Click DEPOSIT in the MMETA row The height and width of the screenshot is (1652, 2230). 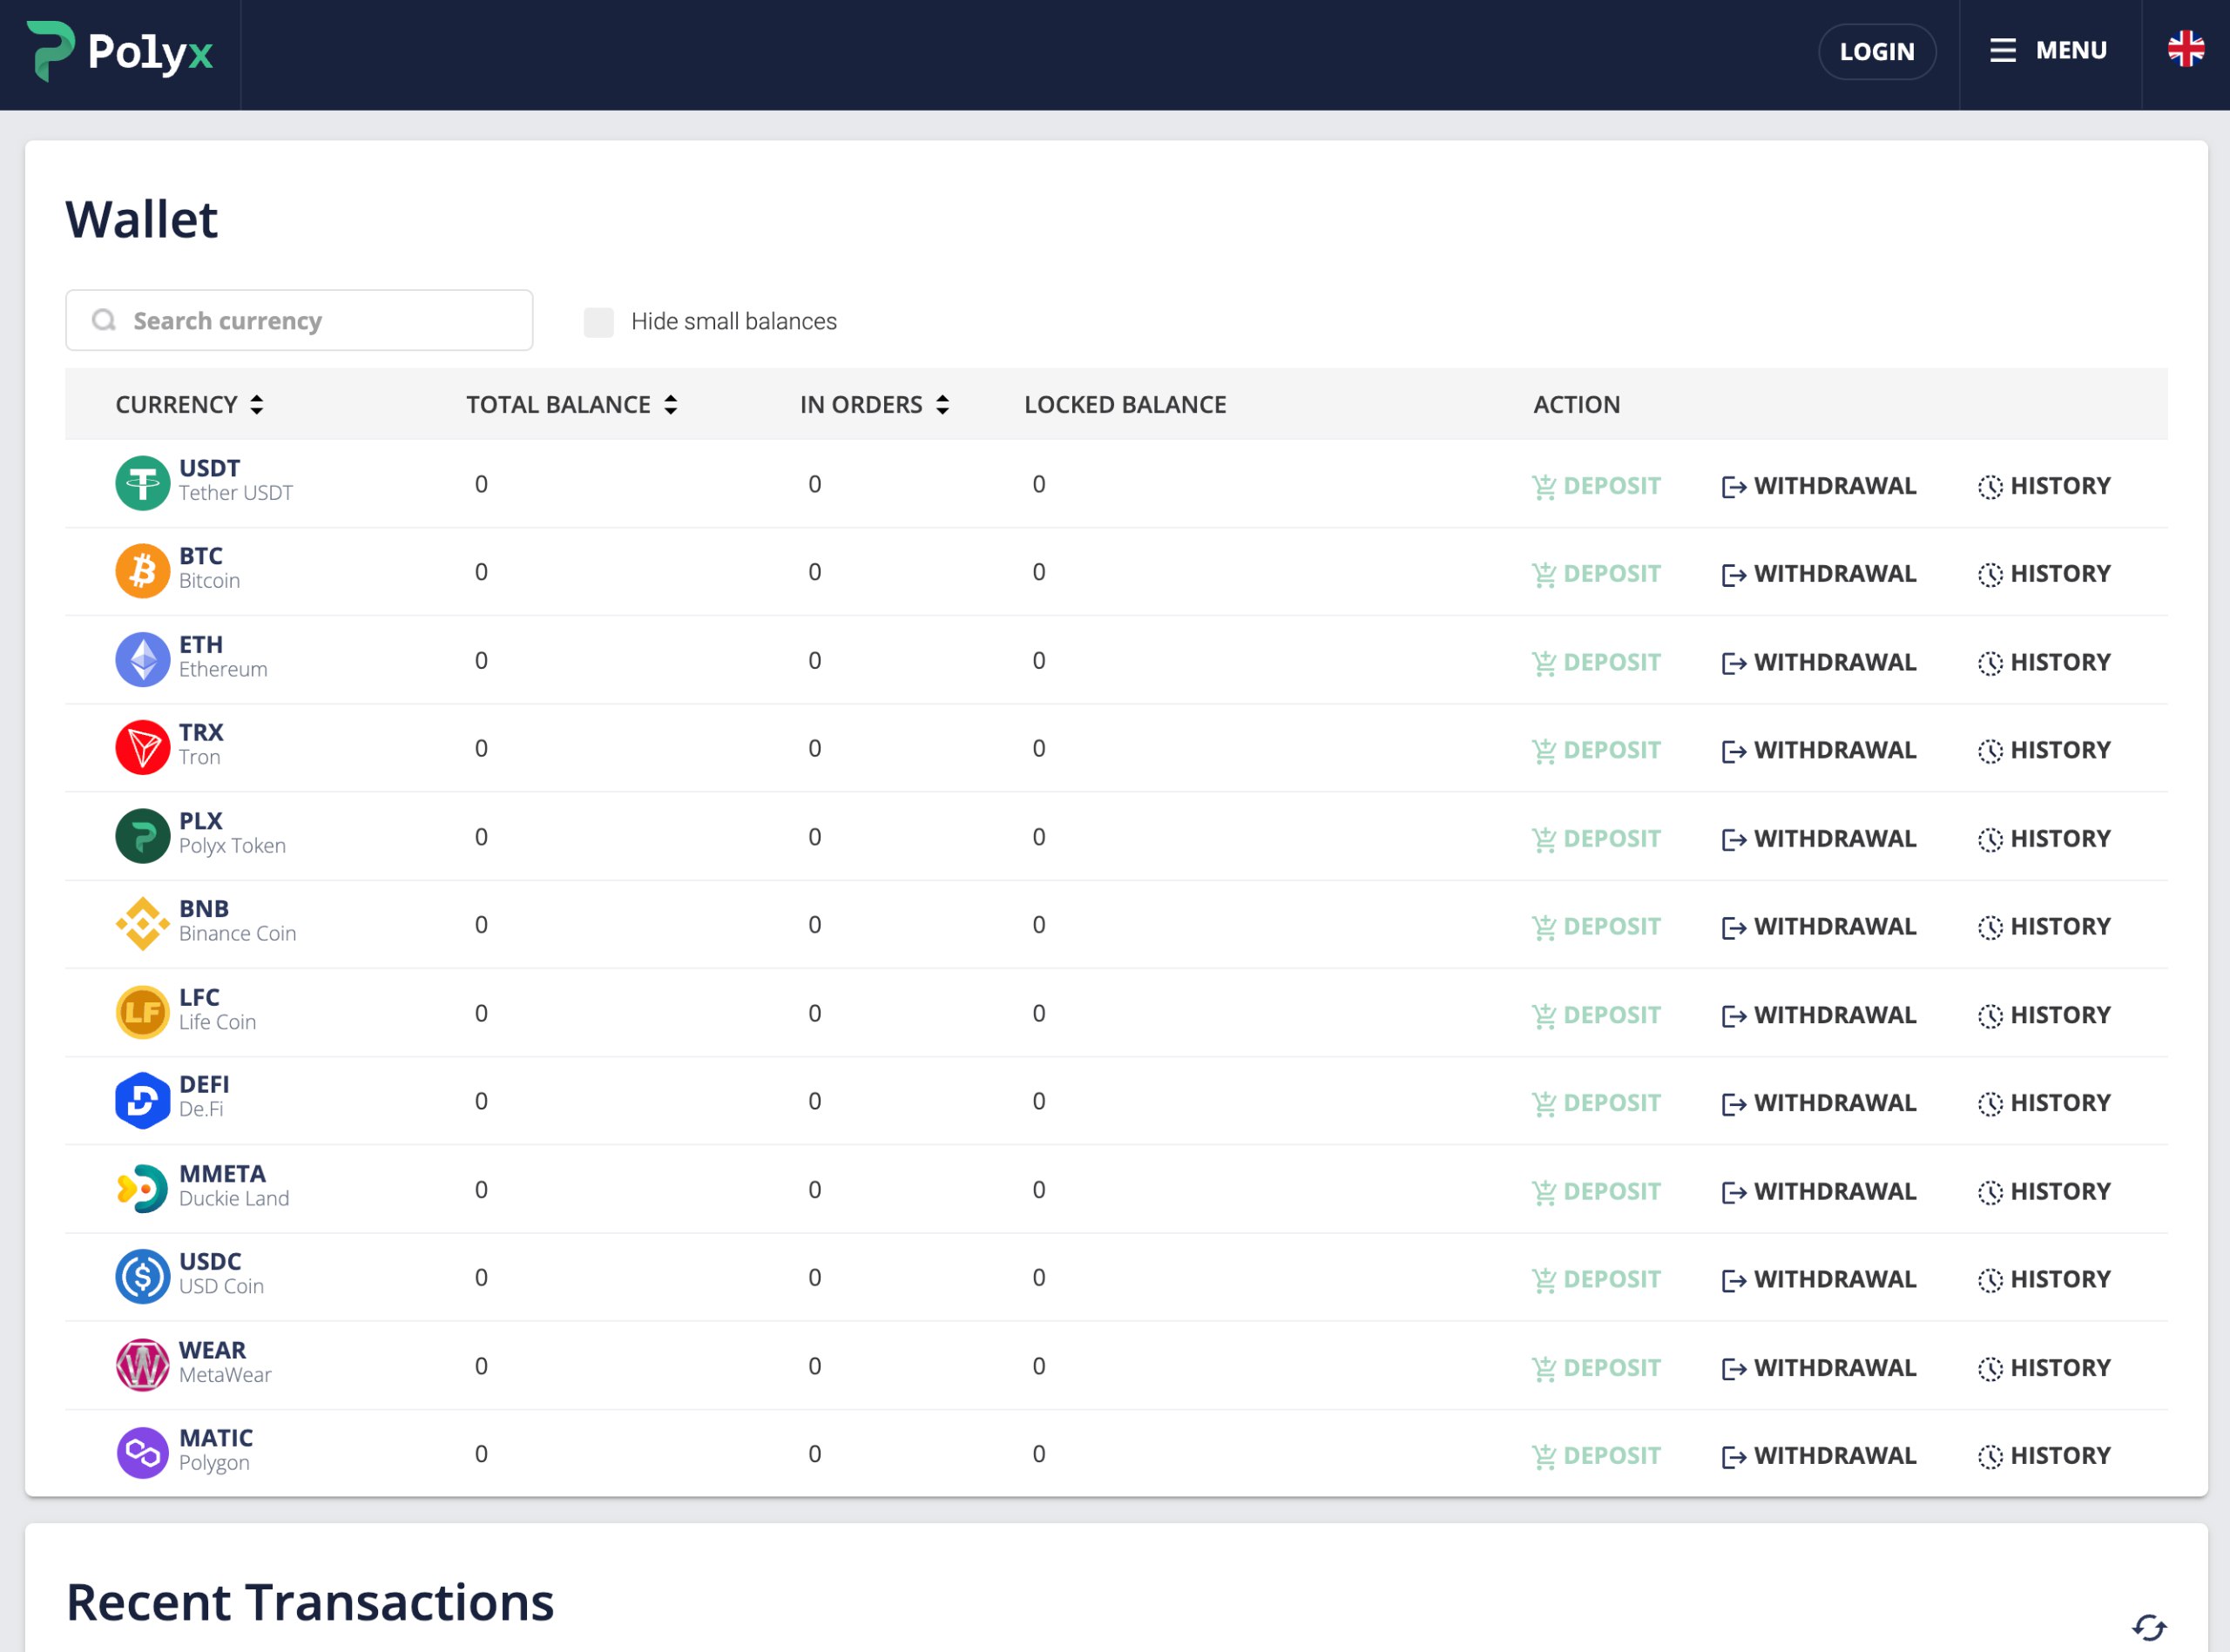coord(1595,1191)
